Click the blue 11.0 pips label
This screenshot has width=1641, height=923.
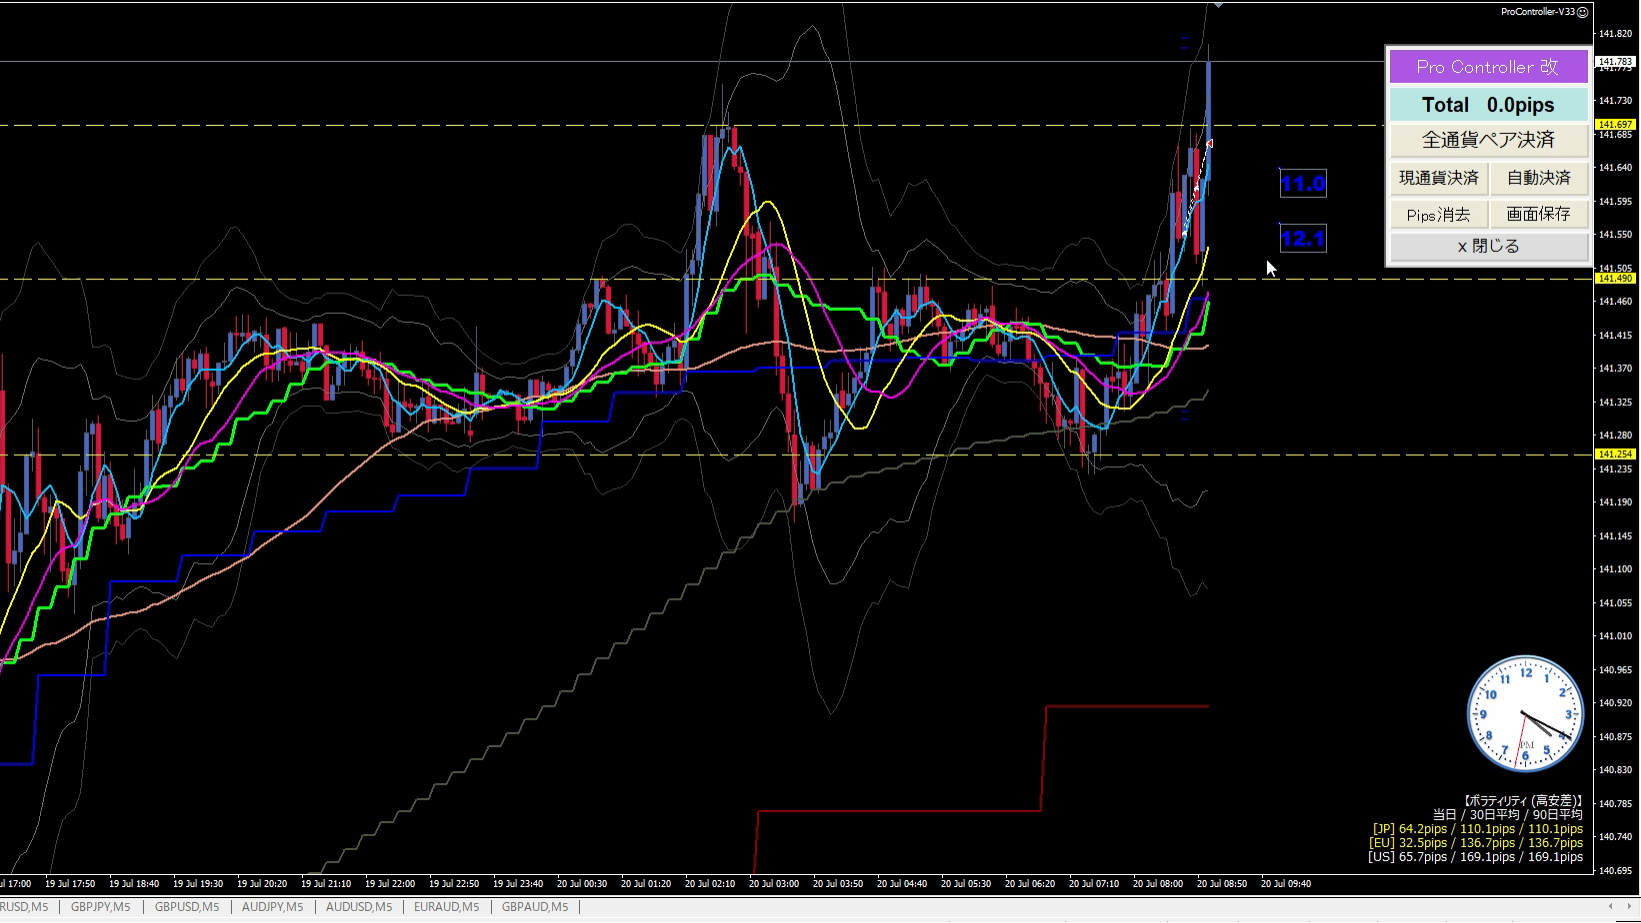point(1303,184)
